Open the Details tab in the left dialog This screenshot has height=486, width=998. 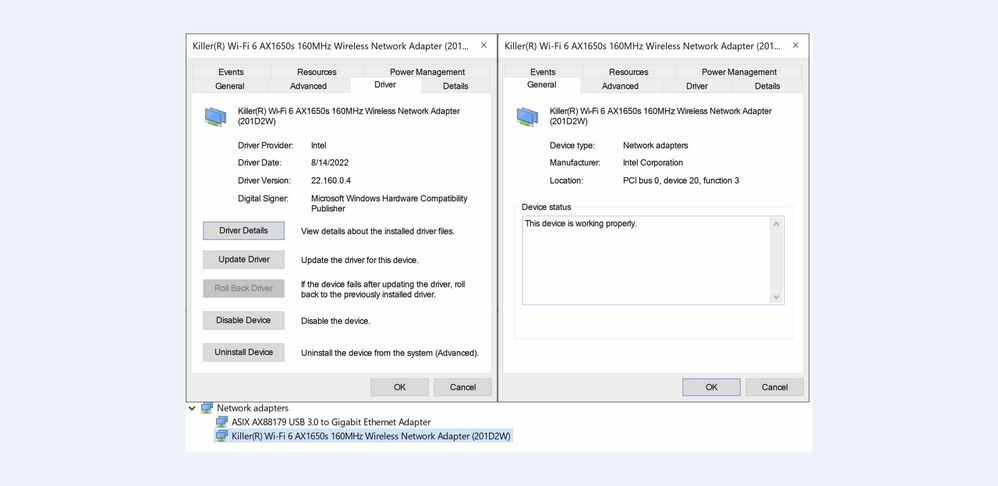coord(455,86)
